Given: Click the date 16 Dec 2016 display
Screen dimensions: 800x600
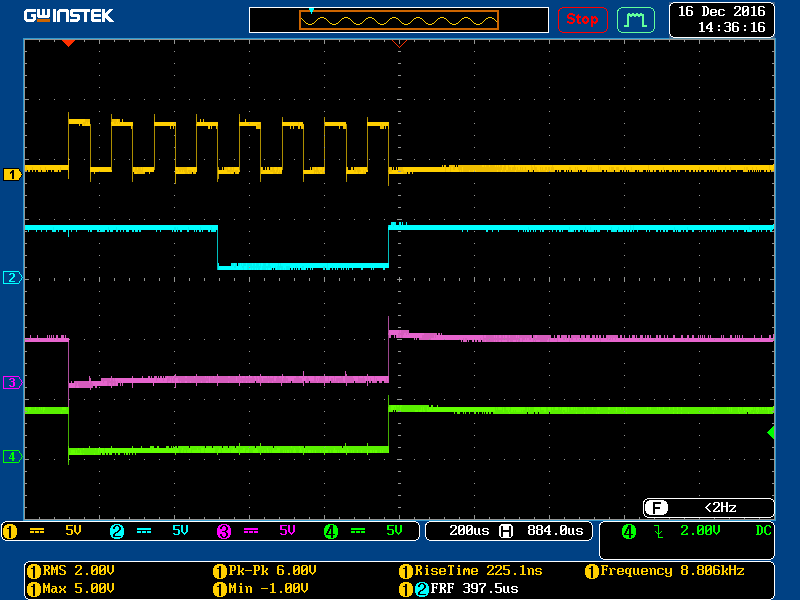Looking at the screenshot, I should coord(721,11).
